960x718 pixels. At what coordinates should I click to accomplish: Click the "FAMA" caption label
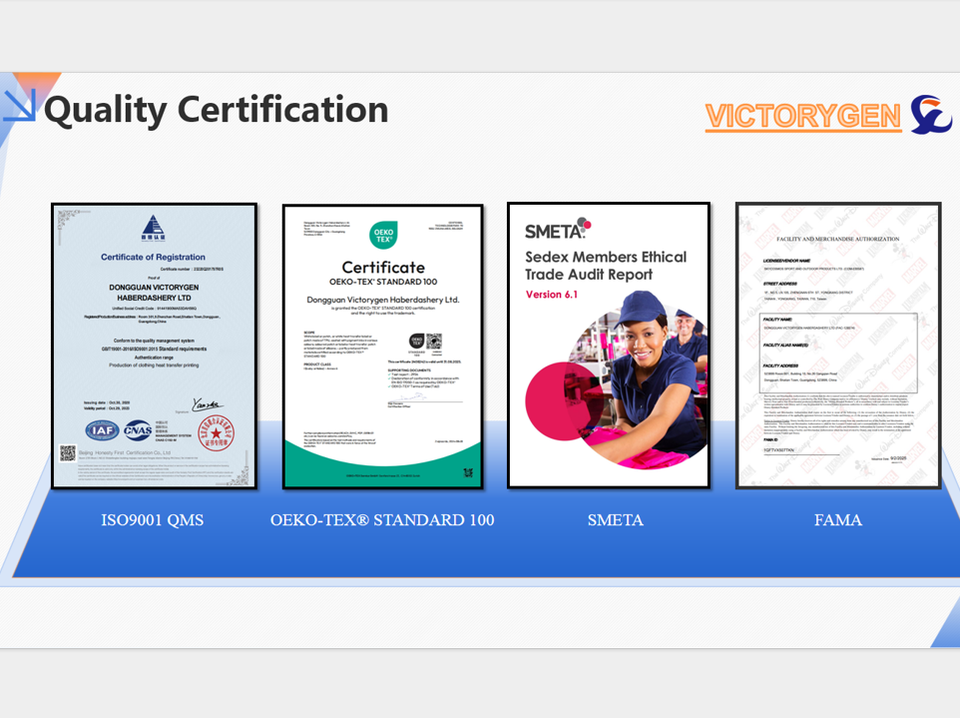point(838,520)
